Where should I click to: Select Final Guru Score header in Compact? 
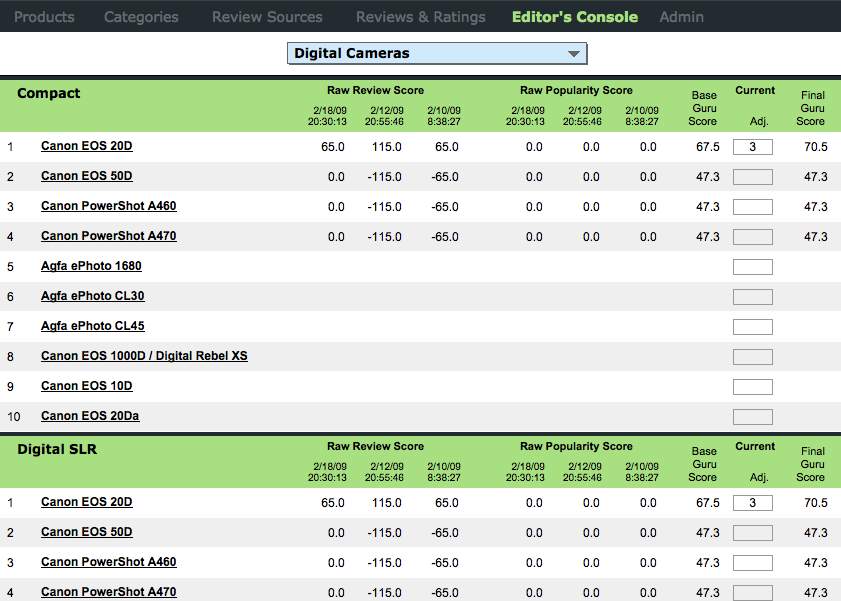coord(811,108)
